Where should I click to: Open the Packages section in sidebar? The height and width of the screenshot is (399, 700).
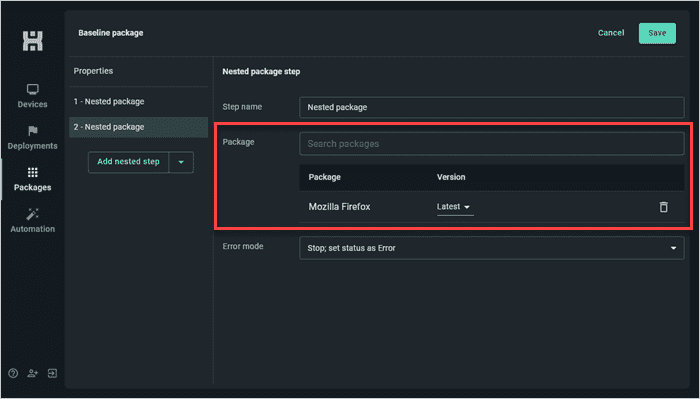tap(33, 179)
